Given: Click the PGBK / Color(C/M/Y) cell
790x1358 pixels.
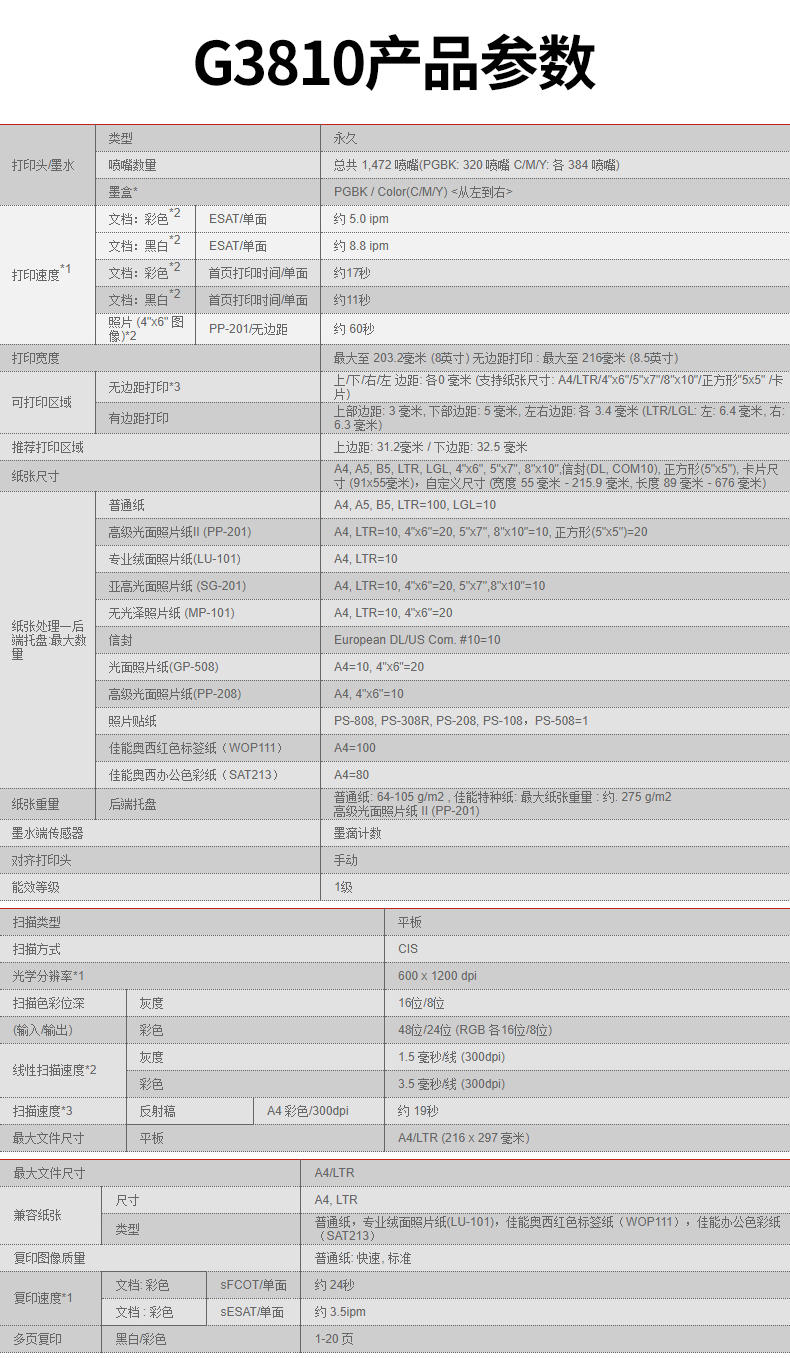Looking at the screenshot, I should tap(422, 192).
